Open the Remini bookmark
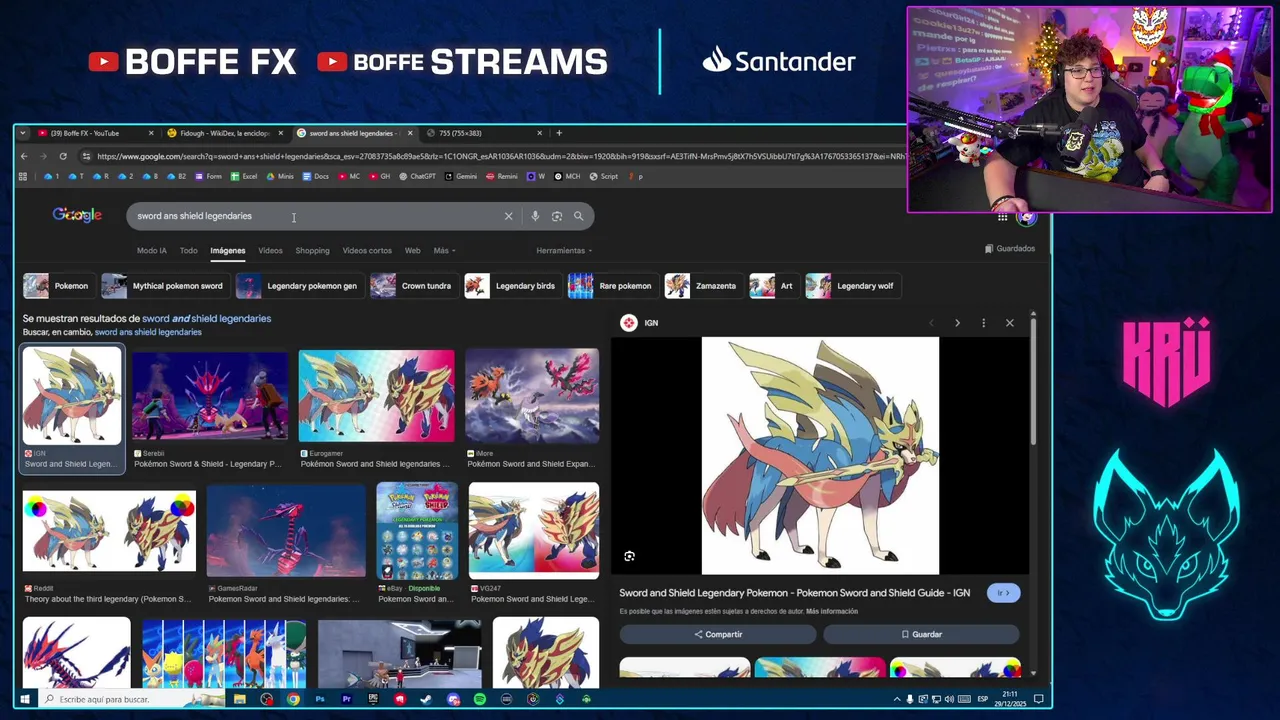This screenshot has width=1280, height=720. coord(501,176)
